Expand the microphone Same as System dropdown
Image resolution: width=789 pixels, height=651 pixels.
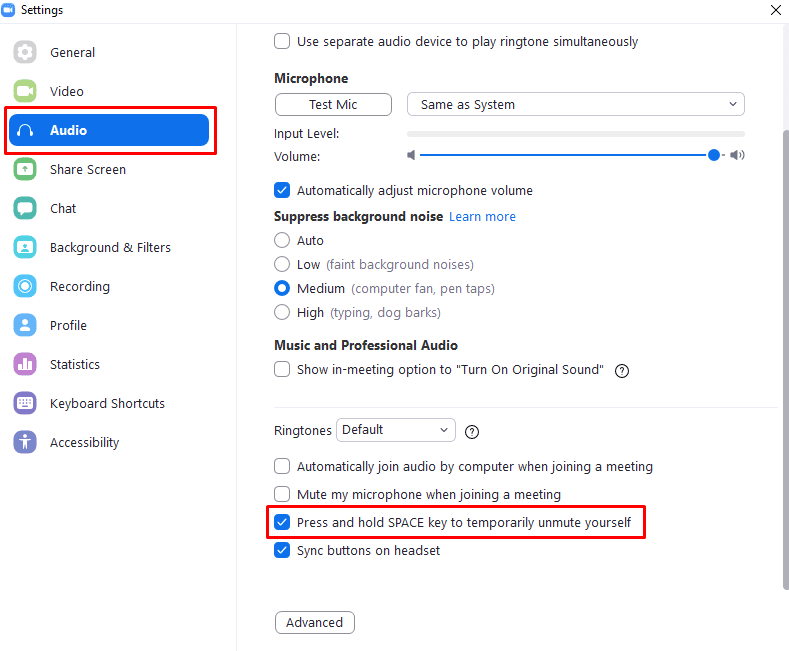point(576,104)
